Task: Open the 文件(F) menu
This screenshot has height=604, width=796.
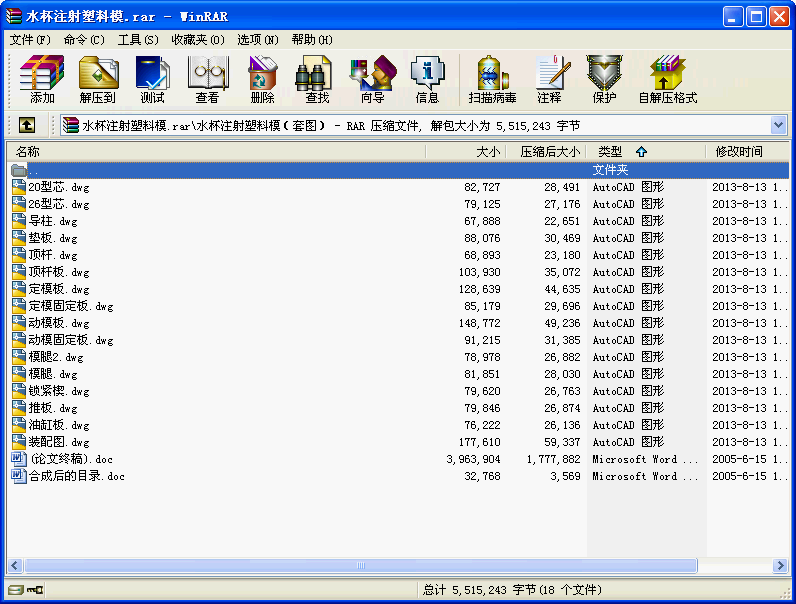Action: pyautogui.click(x=30, y=39)
